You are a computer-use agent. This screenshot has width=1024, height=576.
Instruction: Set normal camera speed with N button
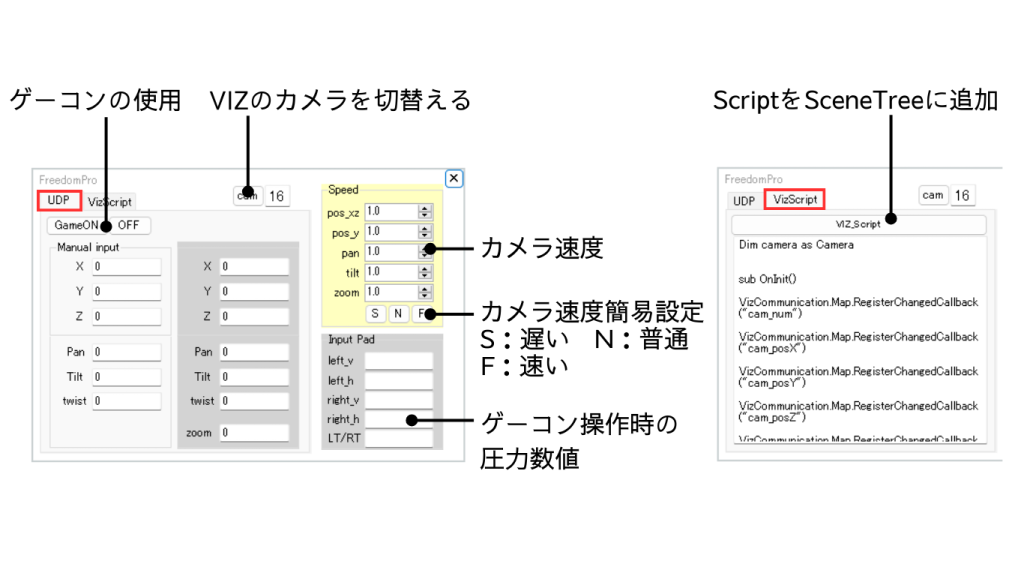tap(398, 314)
